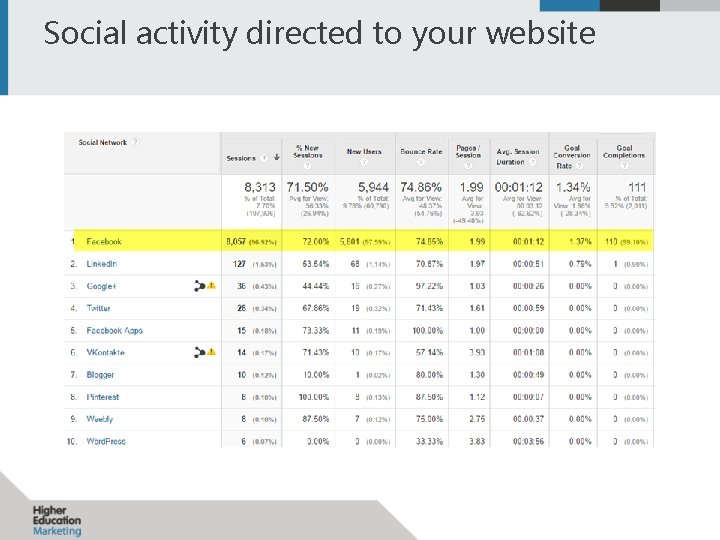Viewport: 720px width, 540px height.
Task: Click the Goal Conversion Rate column header
Action: pos(572,156)
